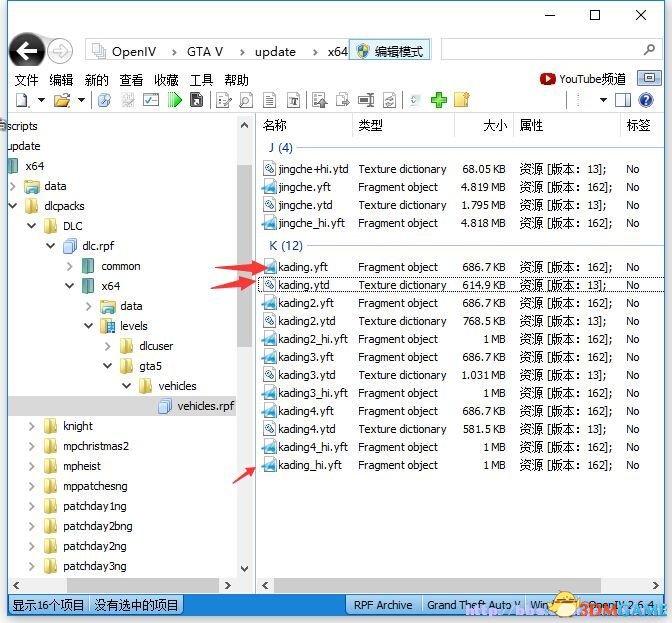Screen dimensions: 672x623
Task: Click the jingche.yft file icon
Action: coord(269,187)
